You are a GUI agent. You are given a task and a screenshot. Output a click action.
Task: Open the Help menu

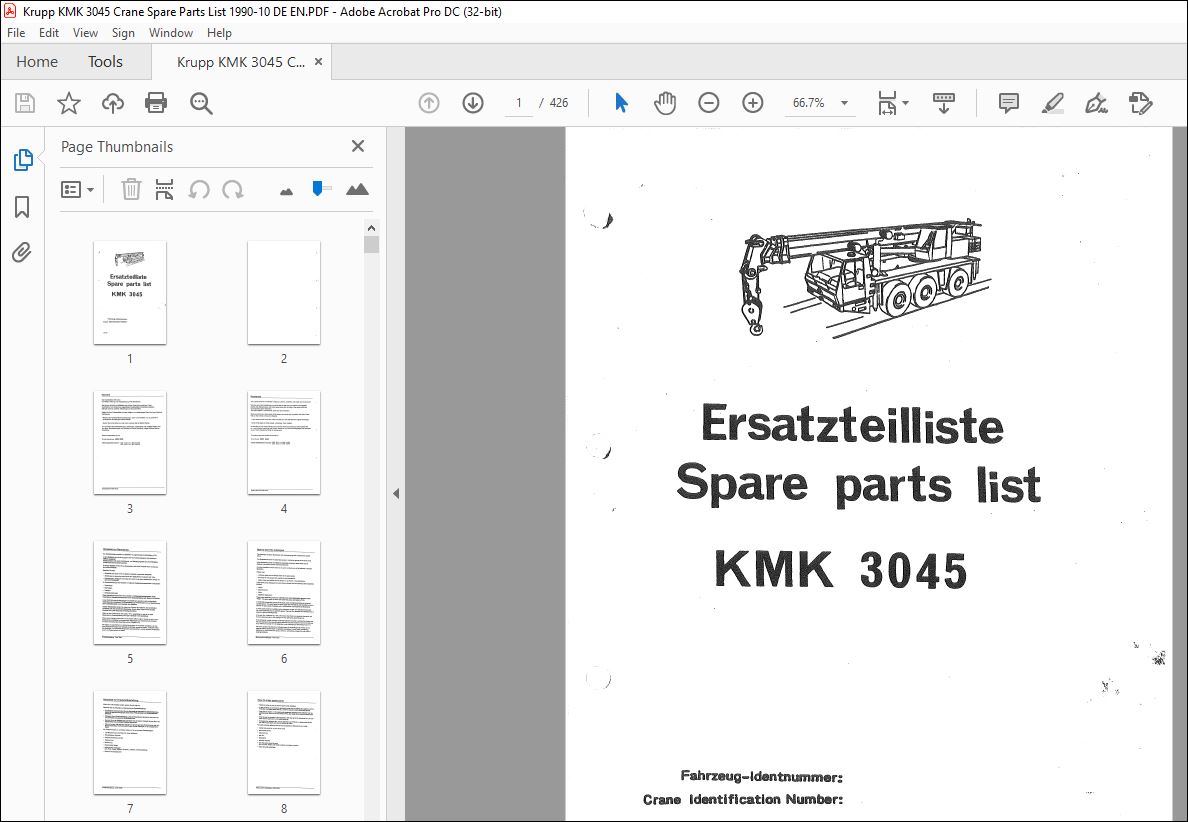pos(219,33)
